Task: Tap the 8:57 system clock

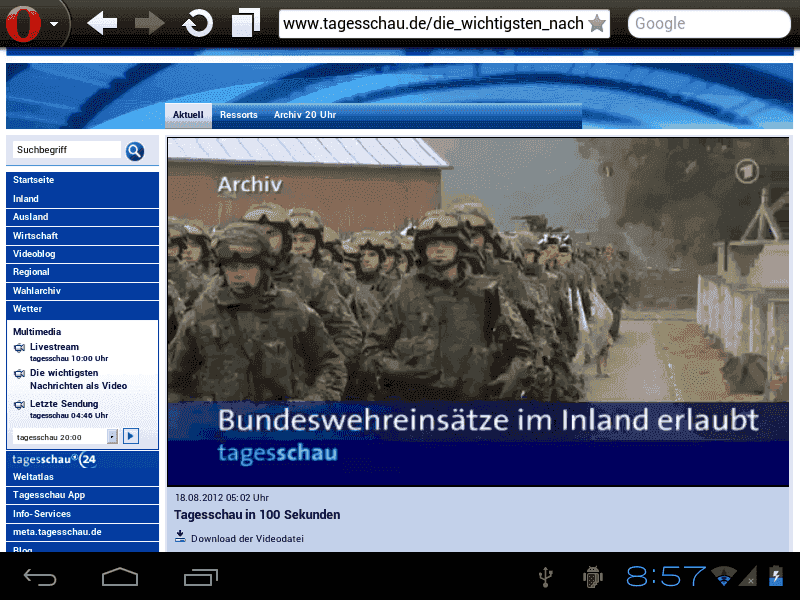Action: click(666, 577)
